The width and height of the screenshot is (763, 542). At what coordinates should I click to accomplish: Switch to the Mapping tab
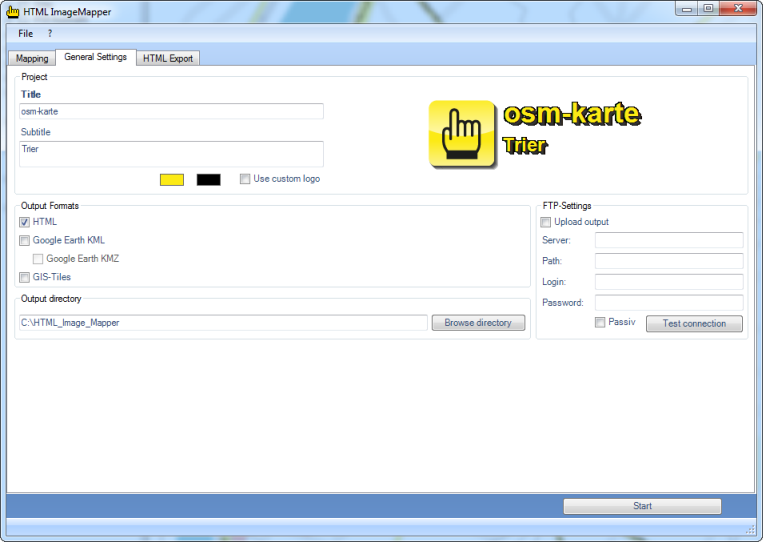point(32,58)
